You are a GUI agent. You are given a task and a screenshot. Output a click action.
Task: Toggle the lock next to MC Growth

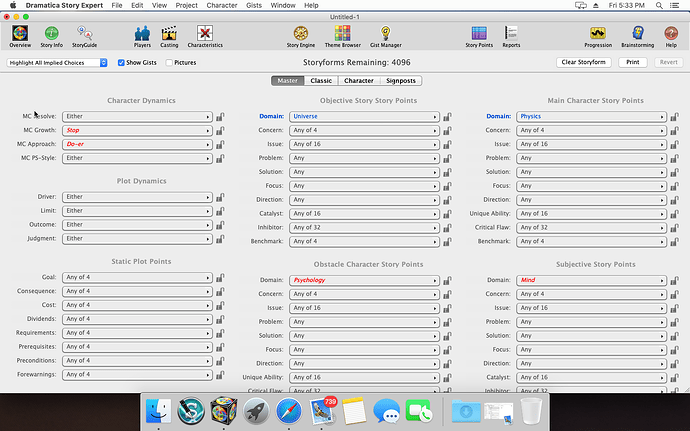pyautogui.click(x=220, y=130)
